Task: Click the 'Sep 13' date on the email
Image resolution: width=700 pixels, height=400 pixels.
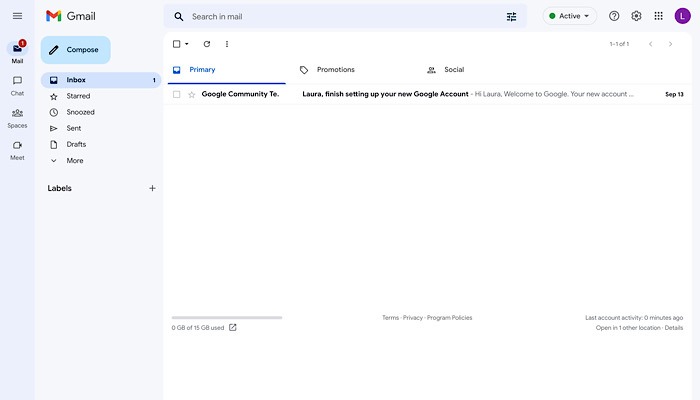Action: (x=674, y=94)
